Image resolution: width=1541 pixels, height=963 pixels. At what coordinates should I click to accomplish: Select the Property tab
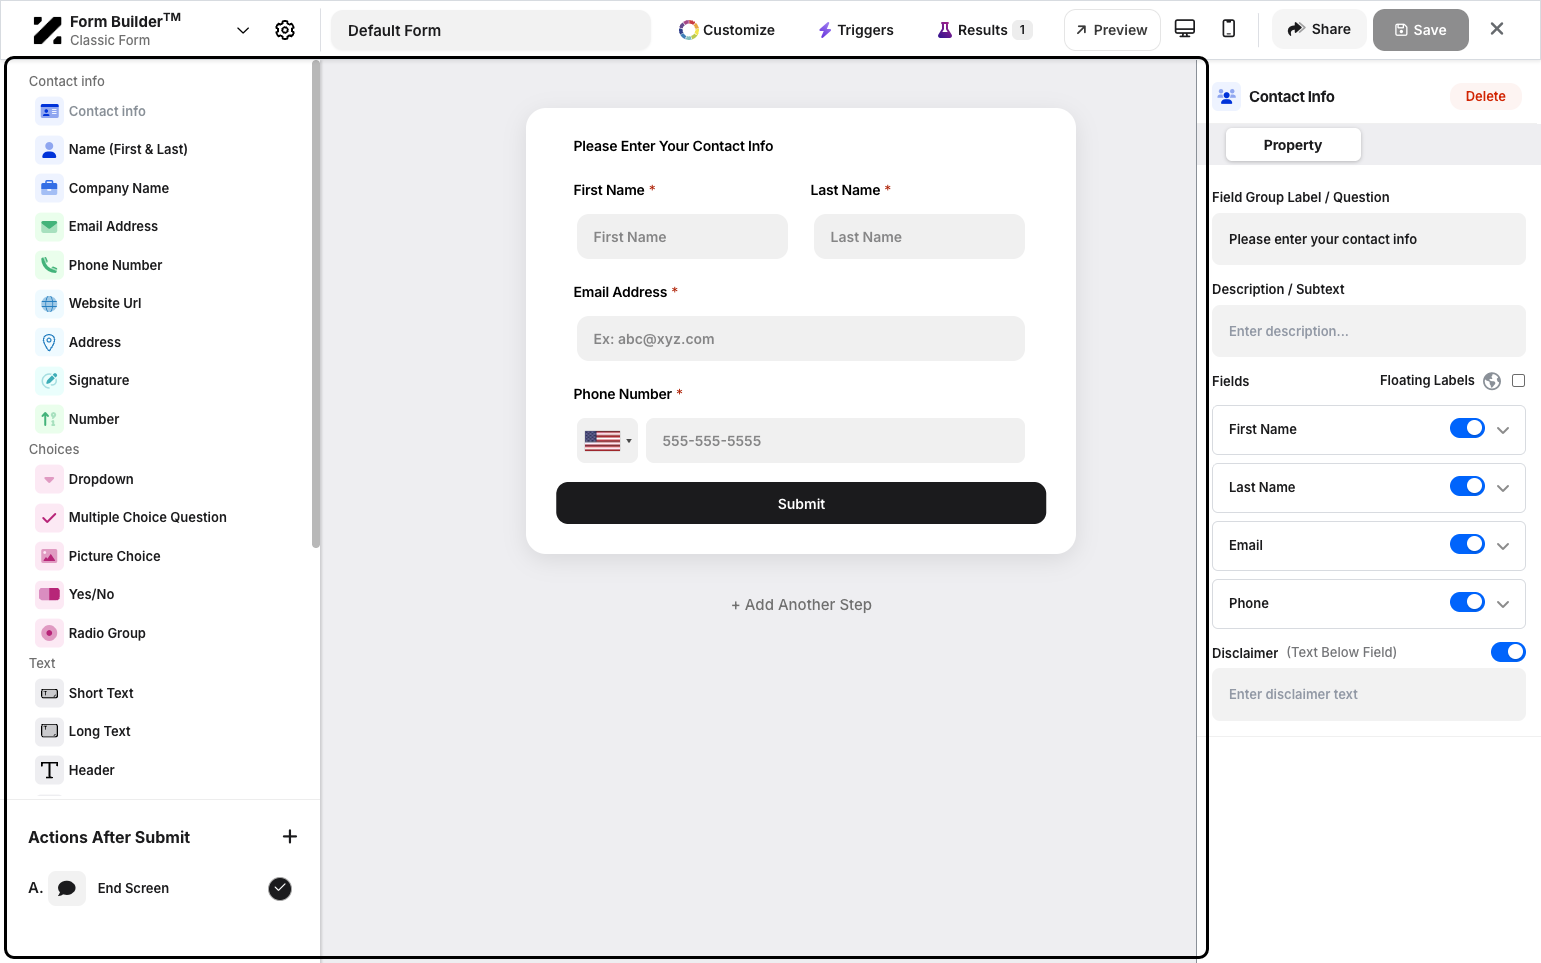(x=1293, y=145)
